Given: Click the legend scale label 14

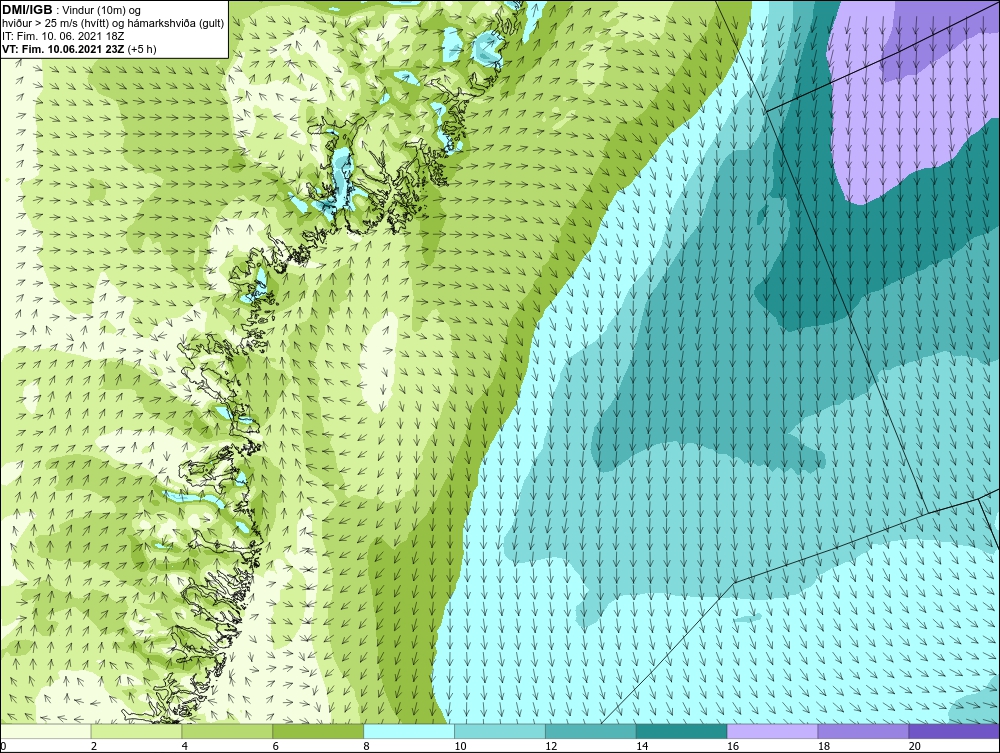Looking at the screenshot, I should 642,746.
